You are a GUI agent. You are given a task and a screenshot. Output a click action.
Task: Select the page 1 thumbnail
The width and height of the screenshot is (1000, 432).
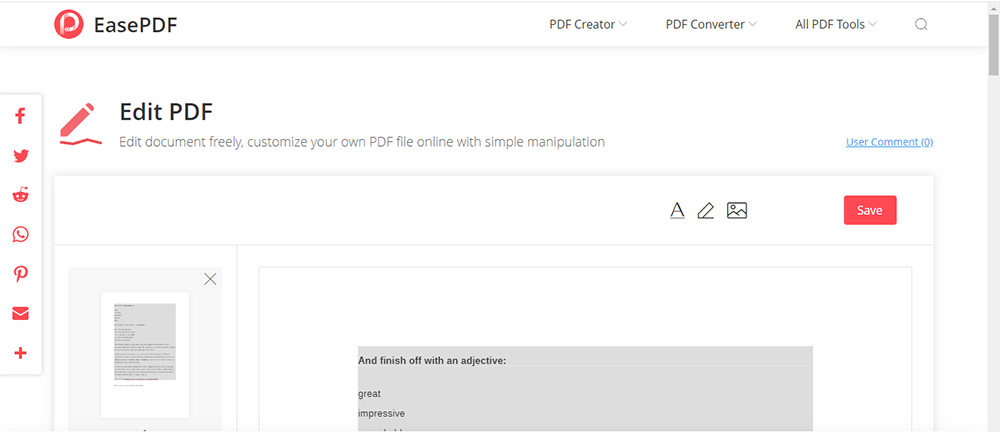tap(145, 354)
